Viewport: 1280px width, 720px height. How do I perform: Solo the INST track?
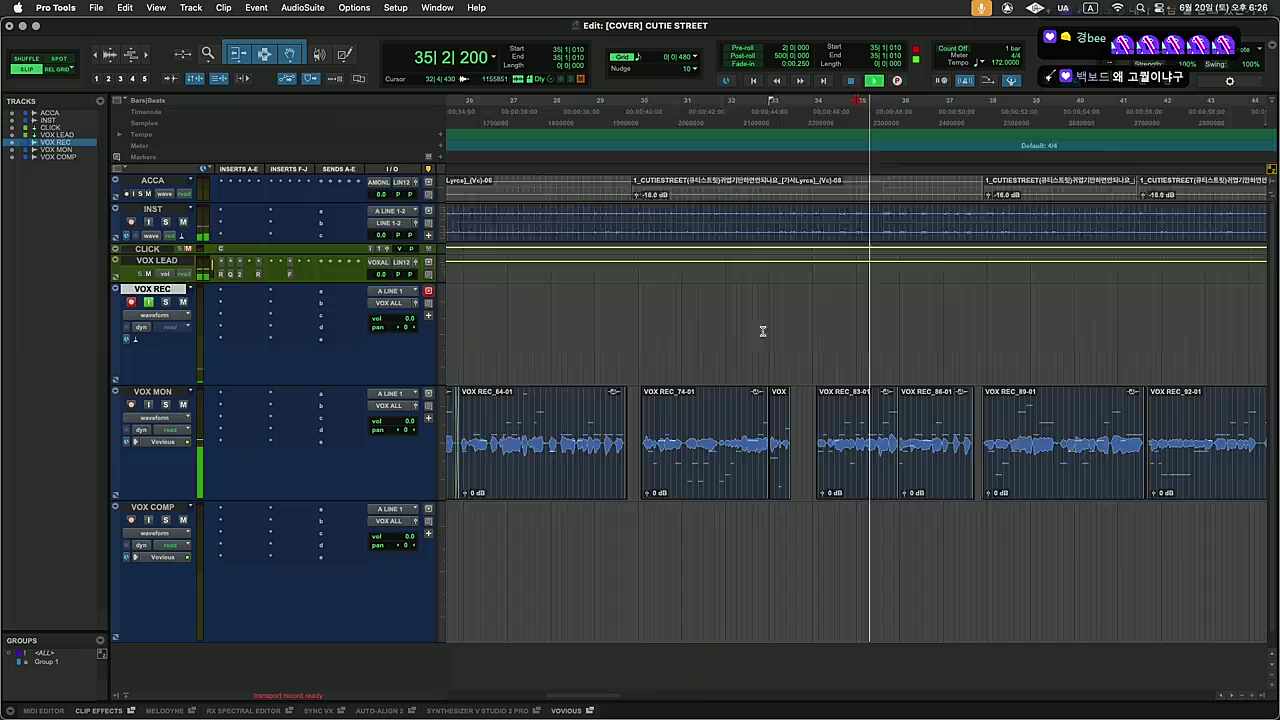[165, 222]
